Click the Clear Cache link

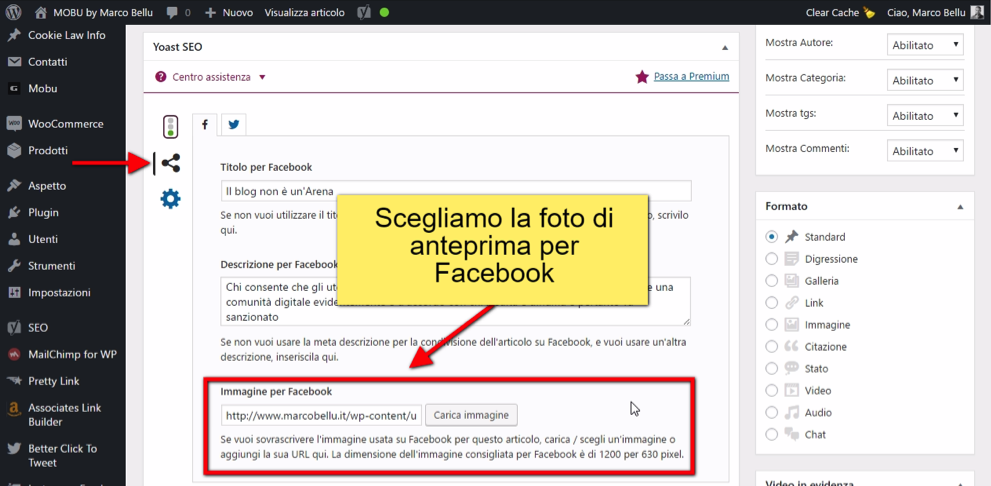pyautogui.click(x=834, y=12)
